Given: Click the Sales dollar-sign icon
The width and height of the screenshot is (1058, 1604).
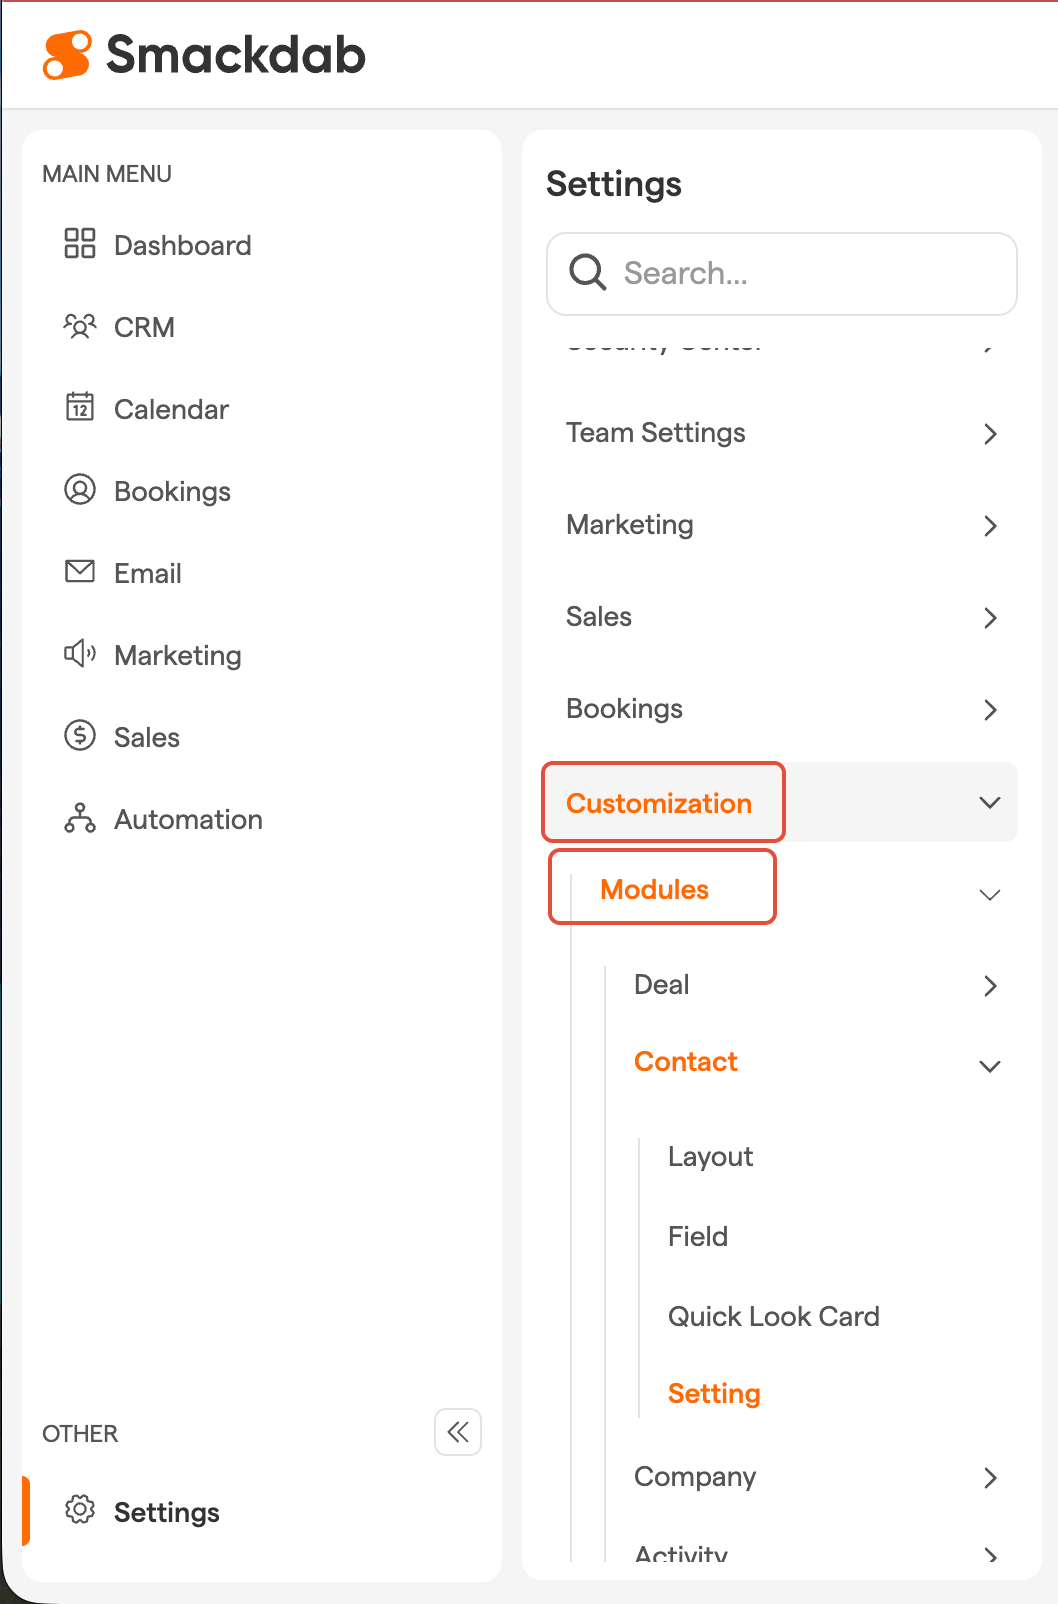Looking at the screenshot, I should [x=80, y=736].
